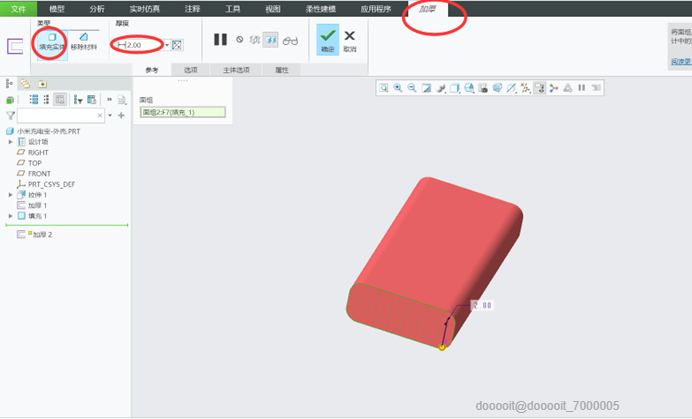Open the 主体选项 (Body Options) tab
The width and height of the screenshot is (692, 419).
click(236, 70)
